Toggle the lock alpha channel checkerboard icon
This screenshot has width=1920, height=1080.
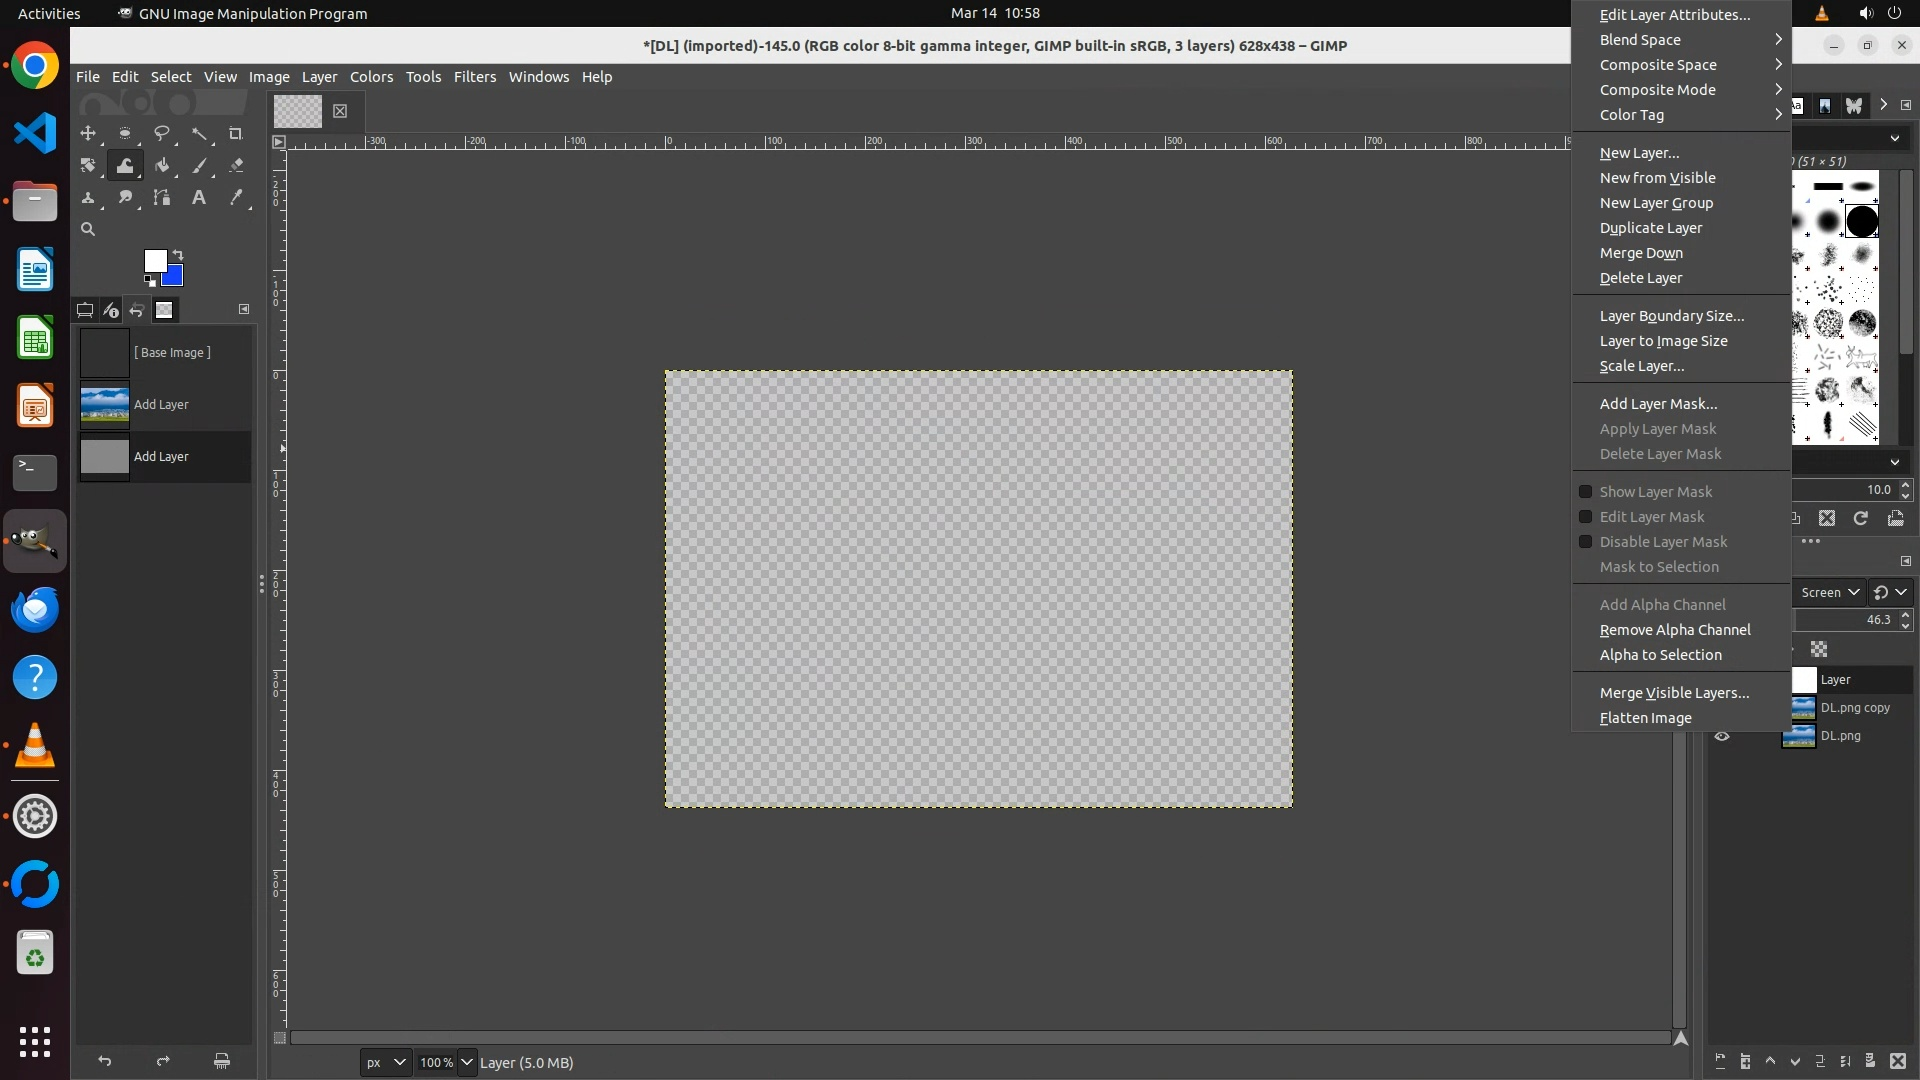click(x=1819, y=649)
